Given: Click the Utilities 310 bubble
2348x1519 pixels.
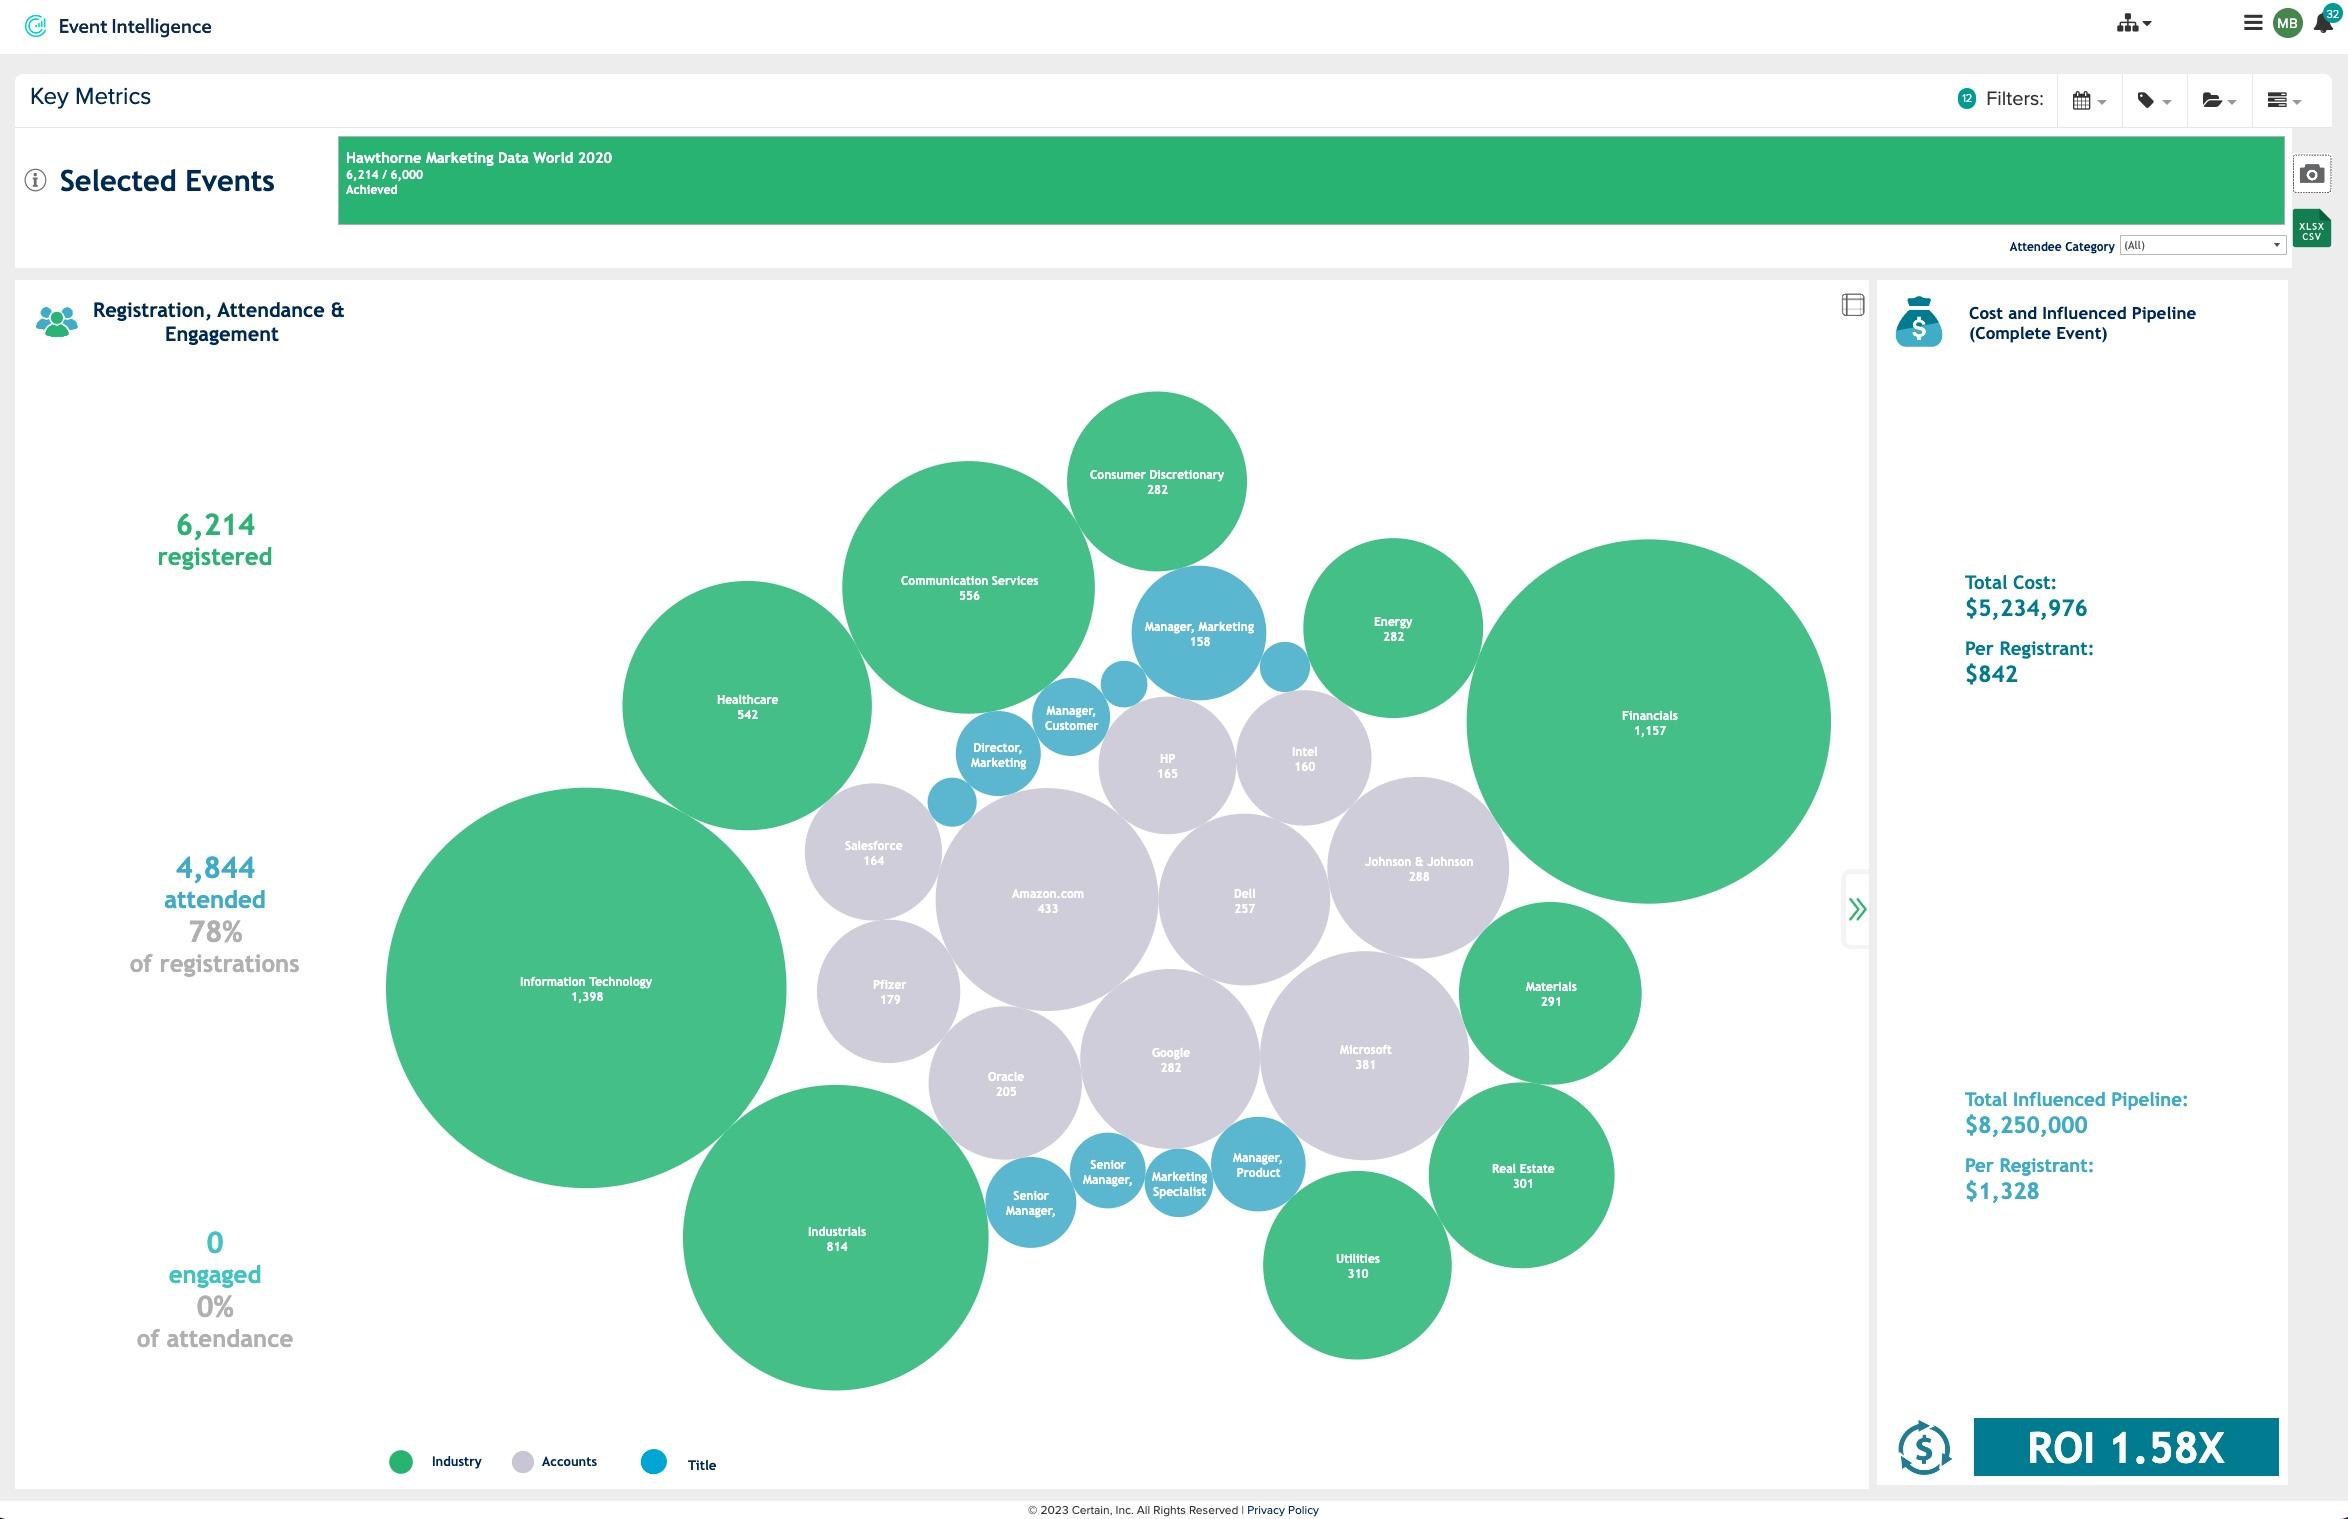Looking at the screenshot, I should click(x=1357, y=1265).
